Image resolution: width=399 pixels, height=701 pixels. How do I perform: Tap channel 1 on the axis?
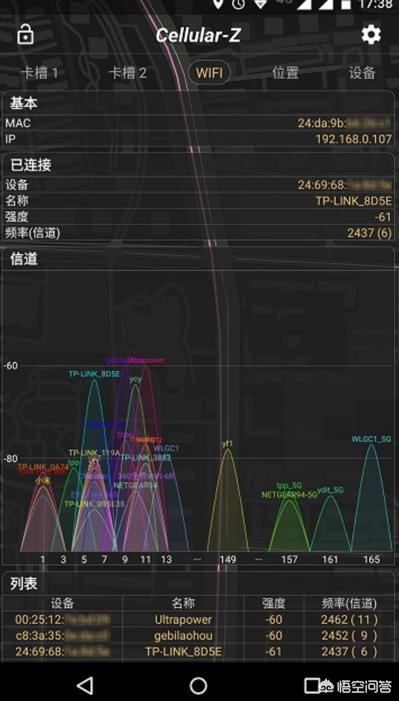tap(43, 559)
